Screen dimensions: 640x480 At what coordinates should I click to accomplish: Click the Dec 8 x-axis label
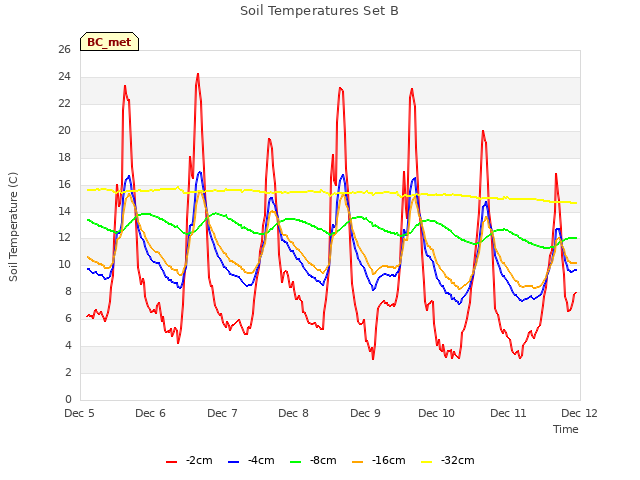pyautogui.click(x=293, y=413)
